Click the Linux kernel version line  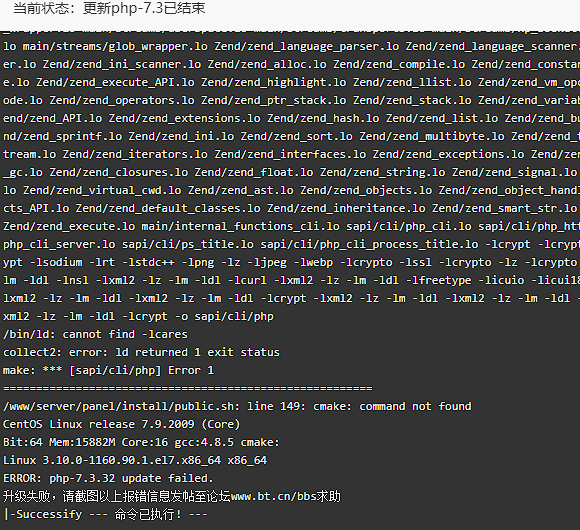(x=135, y=460)
